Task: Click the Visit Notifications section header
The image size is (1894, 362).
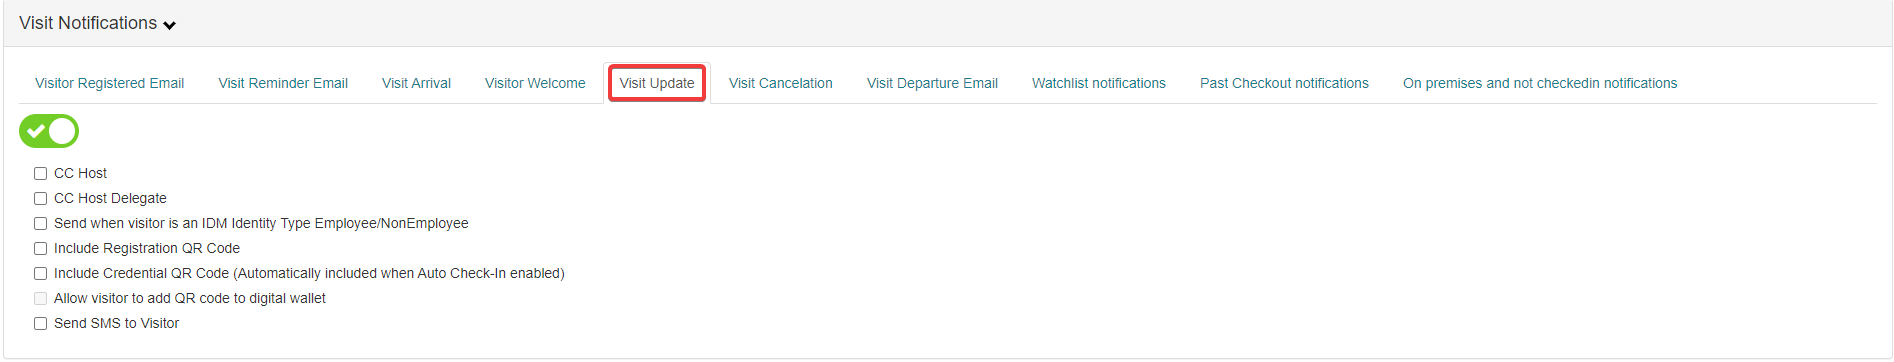Action: click(x=88, y=23)
